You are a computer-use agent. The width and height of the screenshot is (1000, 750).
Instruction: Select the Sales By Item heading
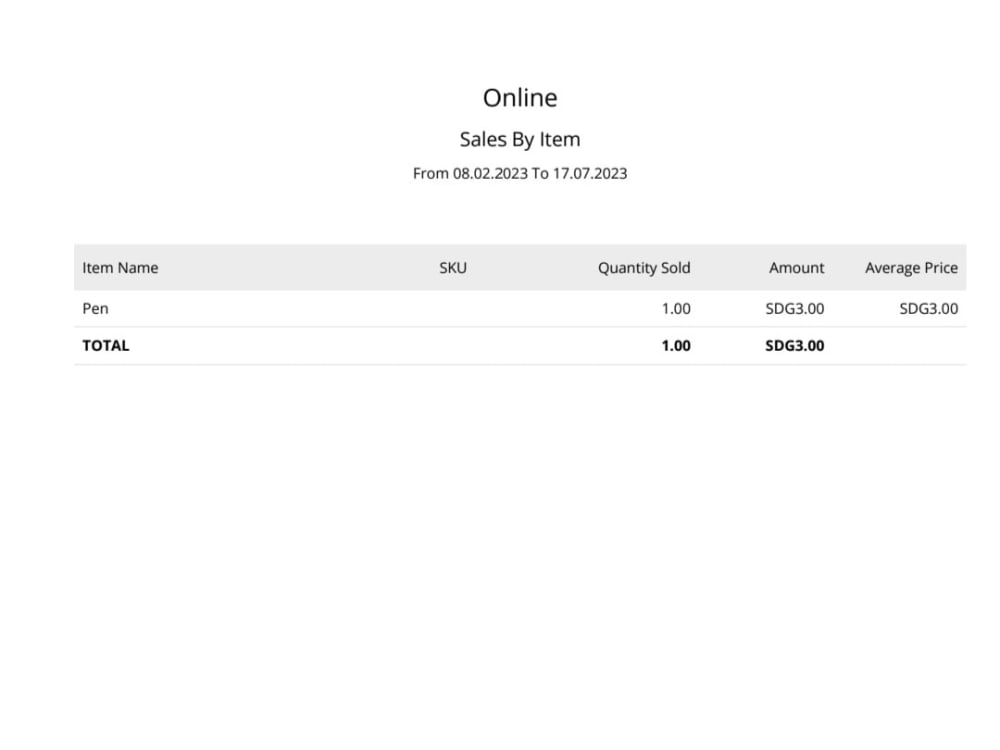click(x=520, y=139)
